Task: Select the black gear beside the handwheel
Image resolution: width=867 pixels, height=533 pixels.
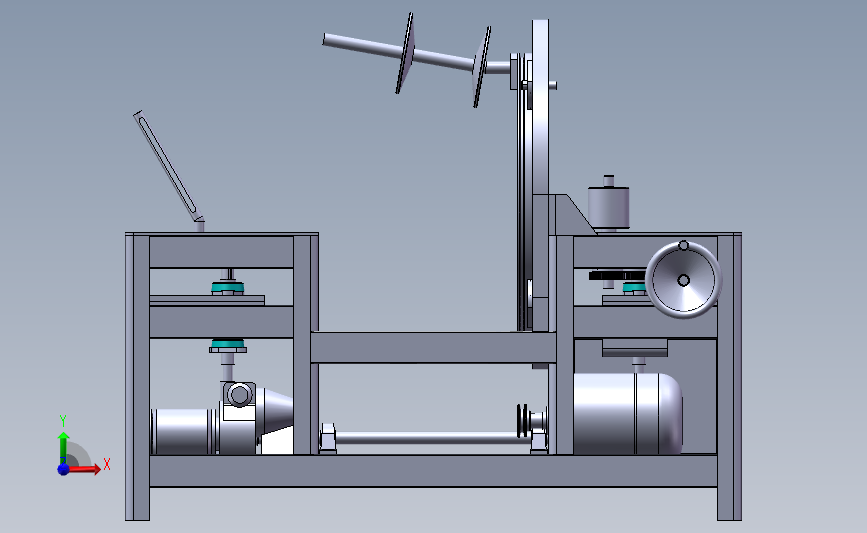Action: click(x=617, y=275)
